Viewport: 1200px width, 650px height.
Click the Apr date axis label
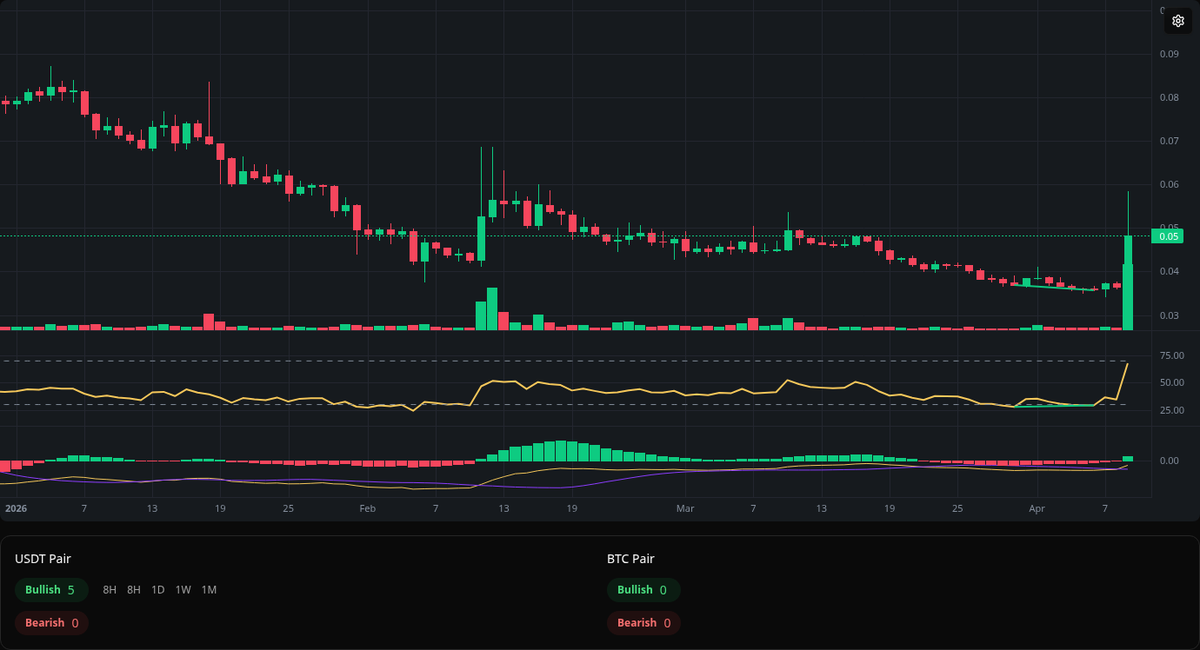pyautogui.click(x=1037, y=508)
